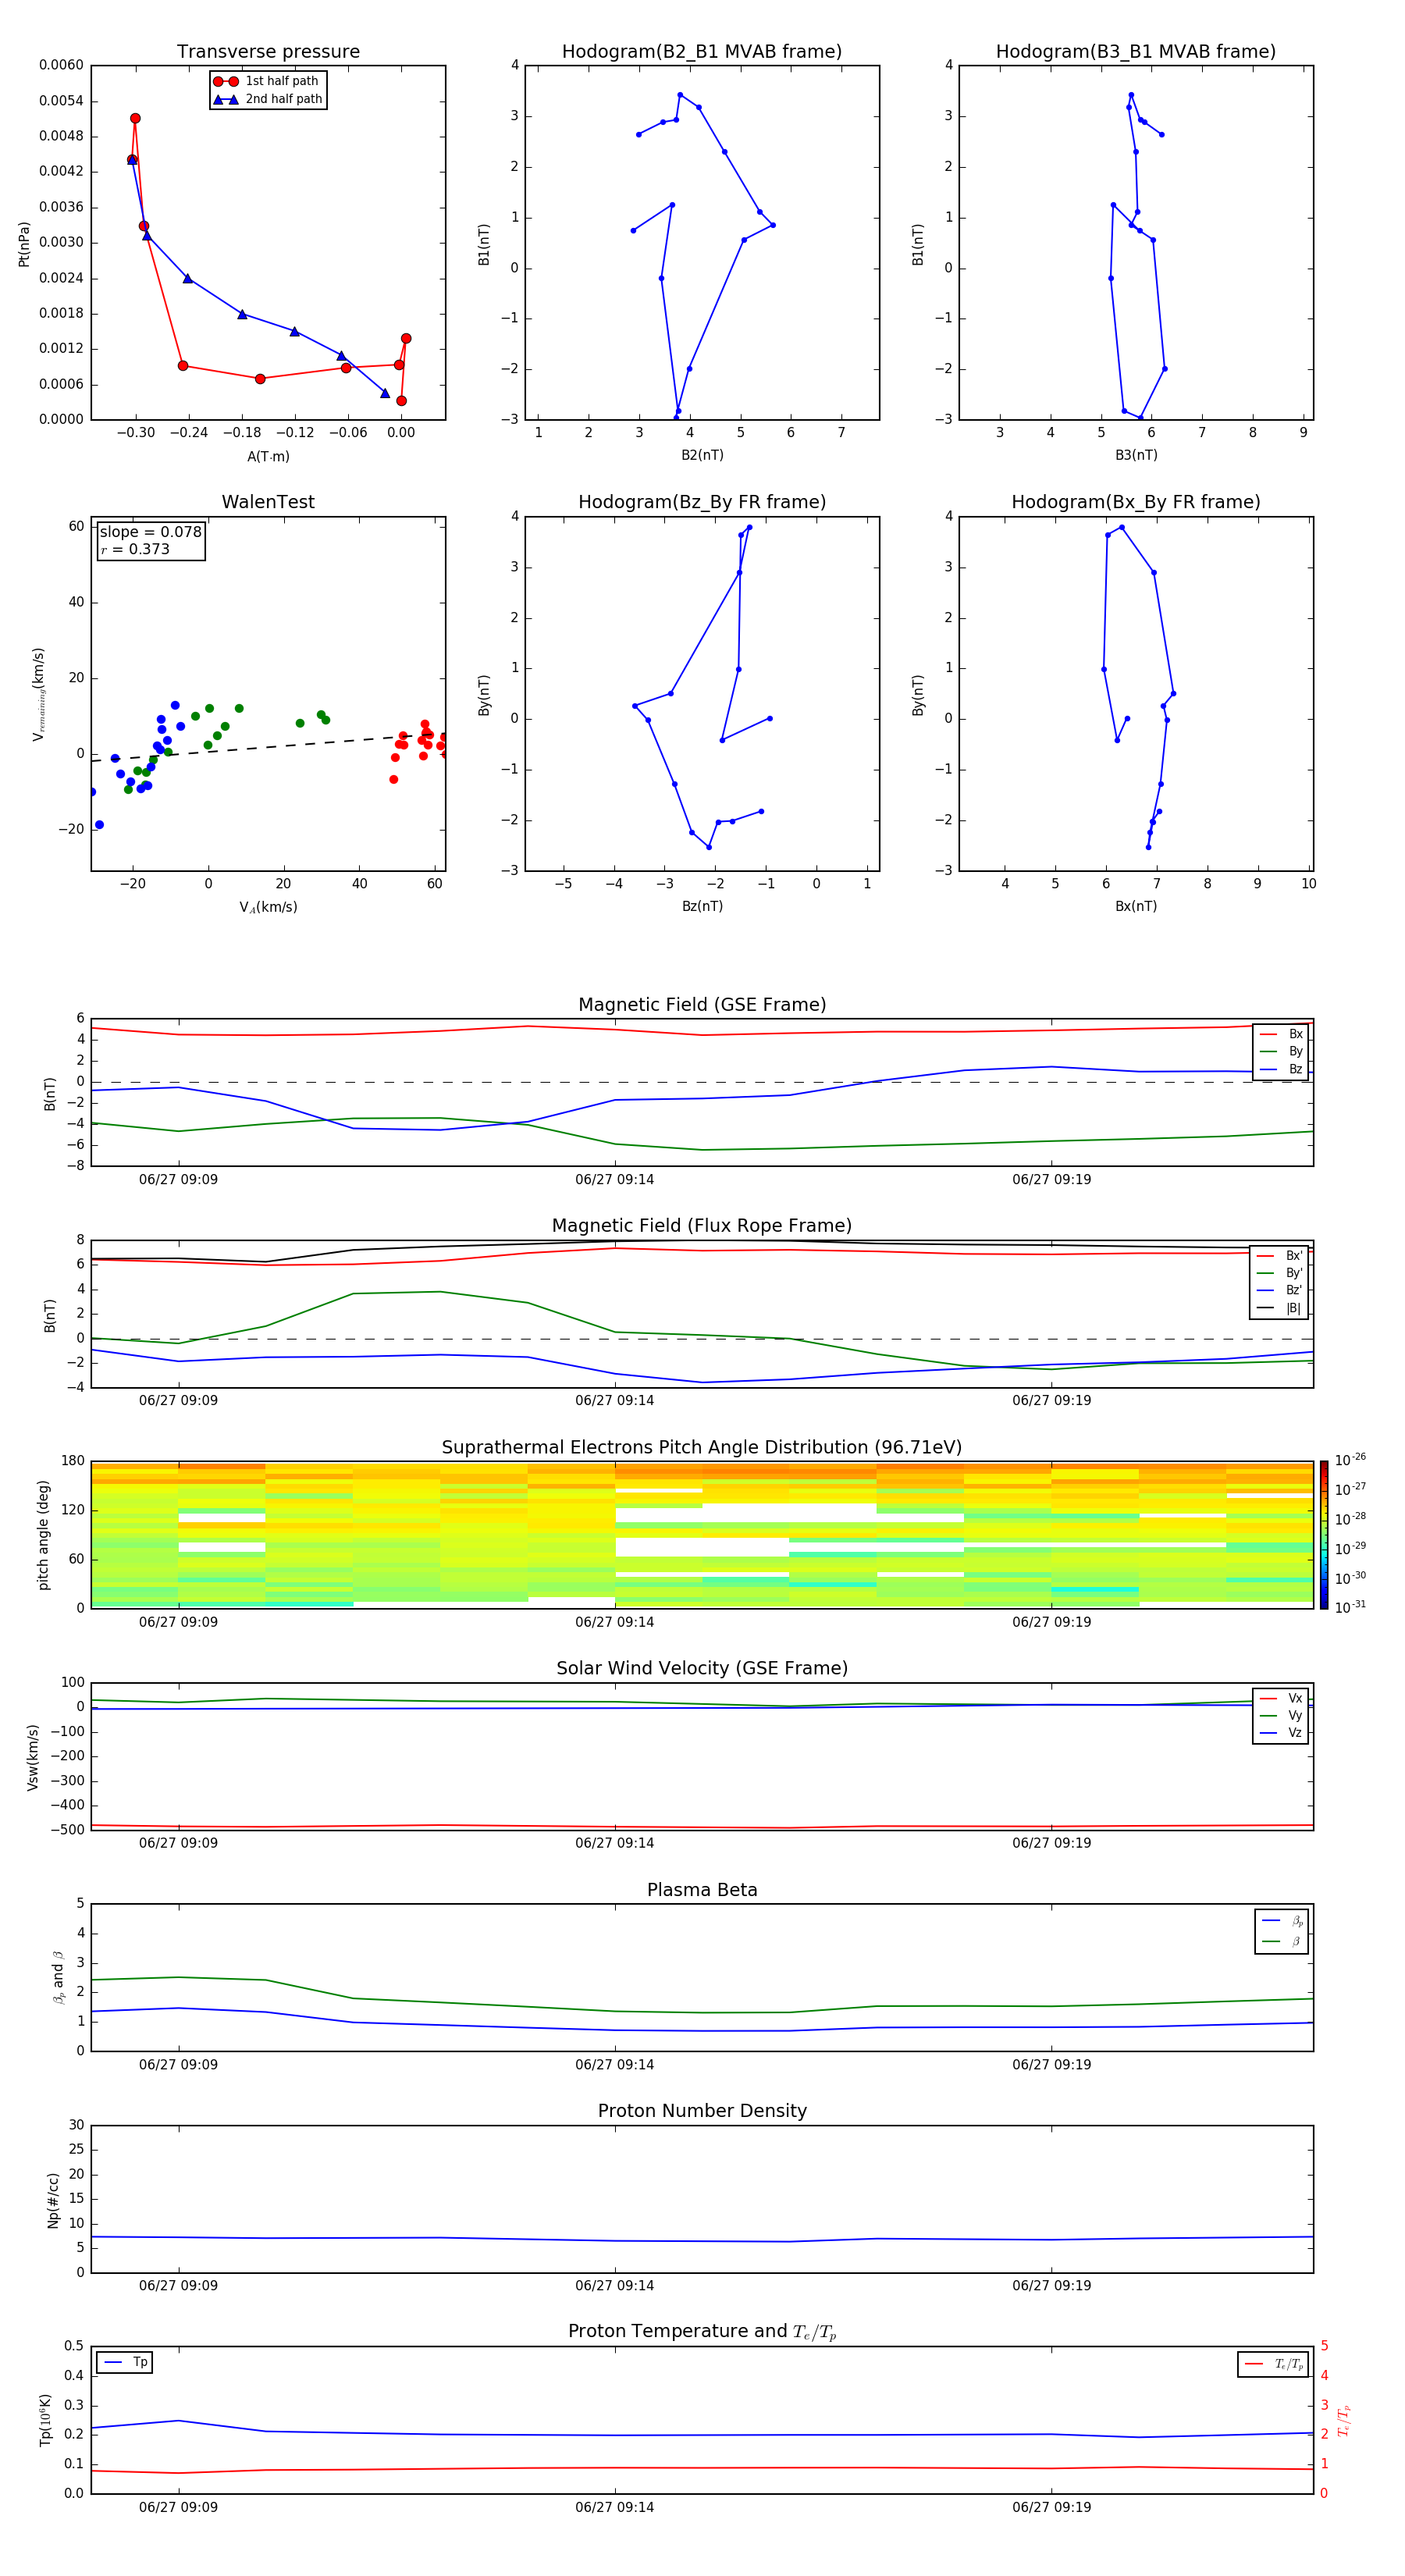The image size is (1405, 2576).
Task: Click the 'slope = 0.078' annotation
Action: click(150, 532)
